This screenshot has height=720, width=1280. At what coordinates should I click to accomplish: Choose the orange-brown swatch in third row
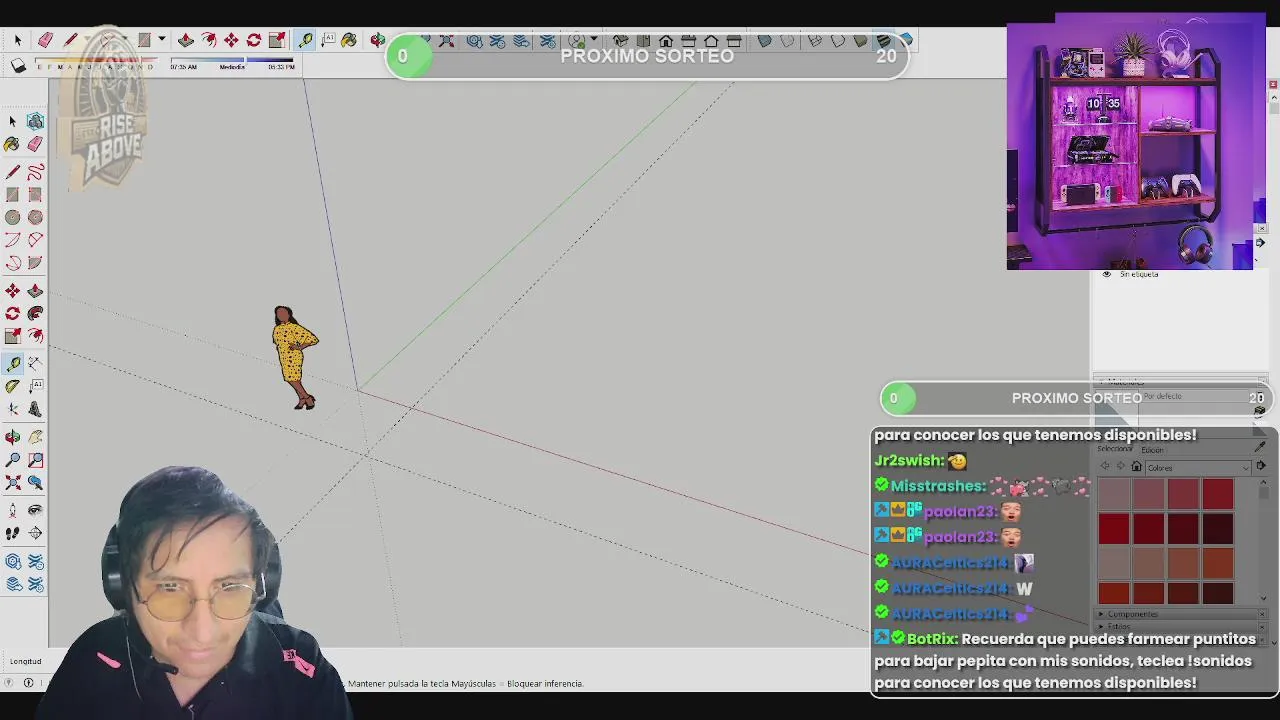(1218, 562)
